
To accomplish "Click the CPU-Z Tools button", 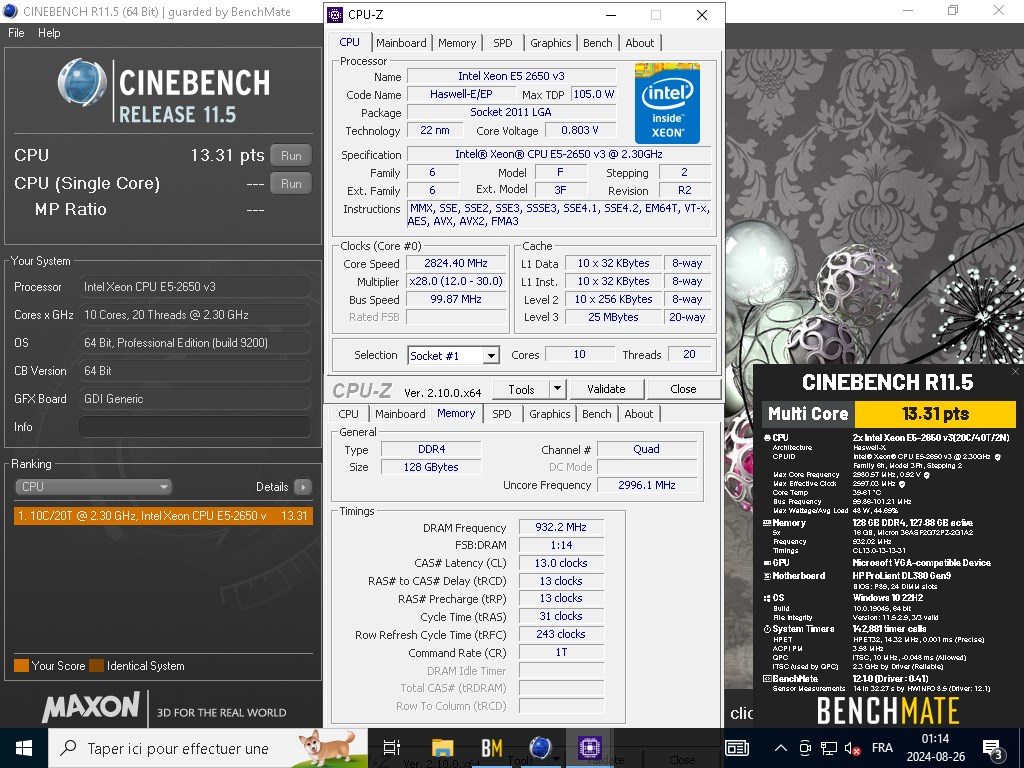I will [x=521, y=389].
